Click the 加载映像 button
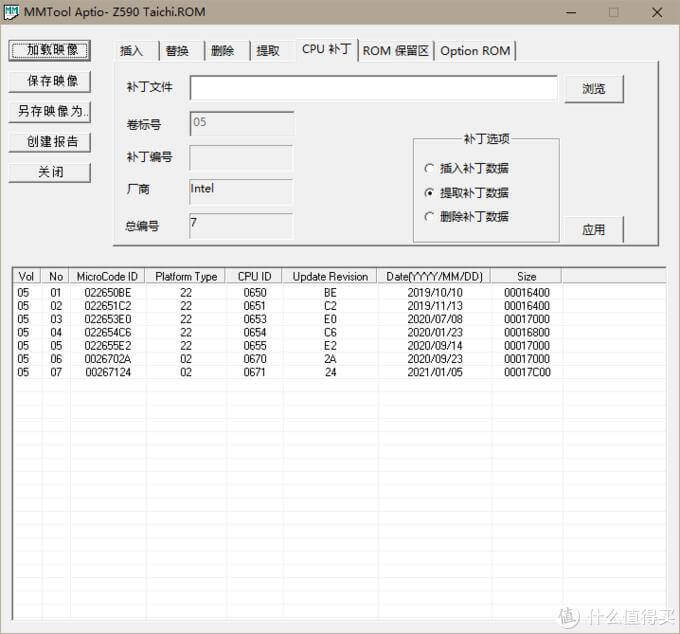Image resolution: width=680 pixels, height=634 pixels. pyautogui.click(x=51, y=51)
